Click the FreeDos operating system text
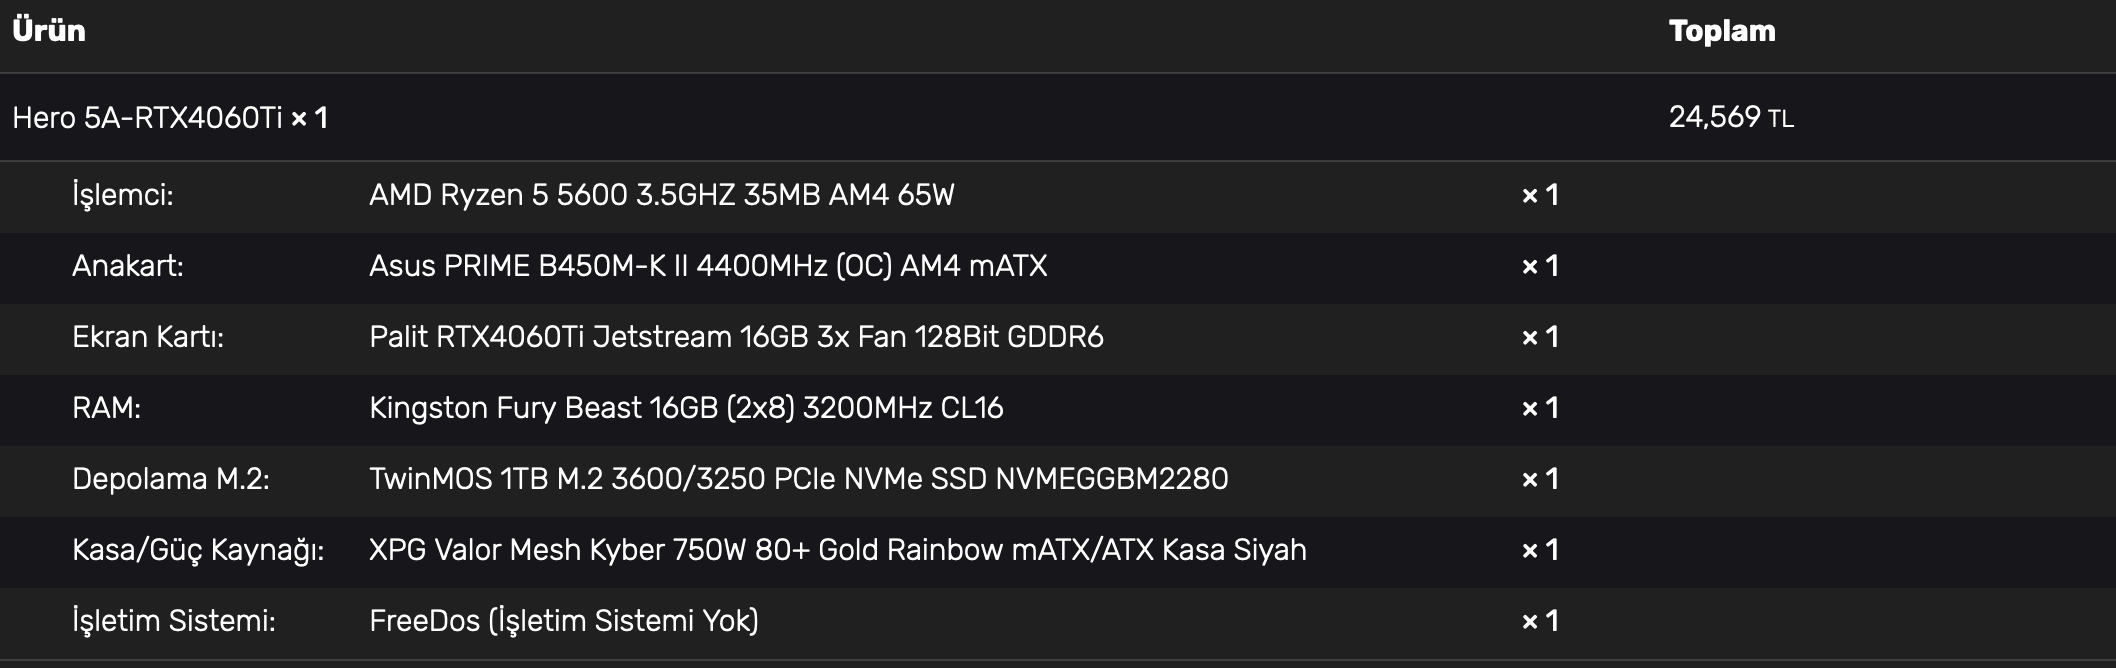This screenshot has height=668, width=2116. [x=563, y=621]
